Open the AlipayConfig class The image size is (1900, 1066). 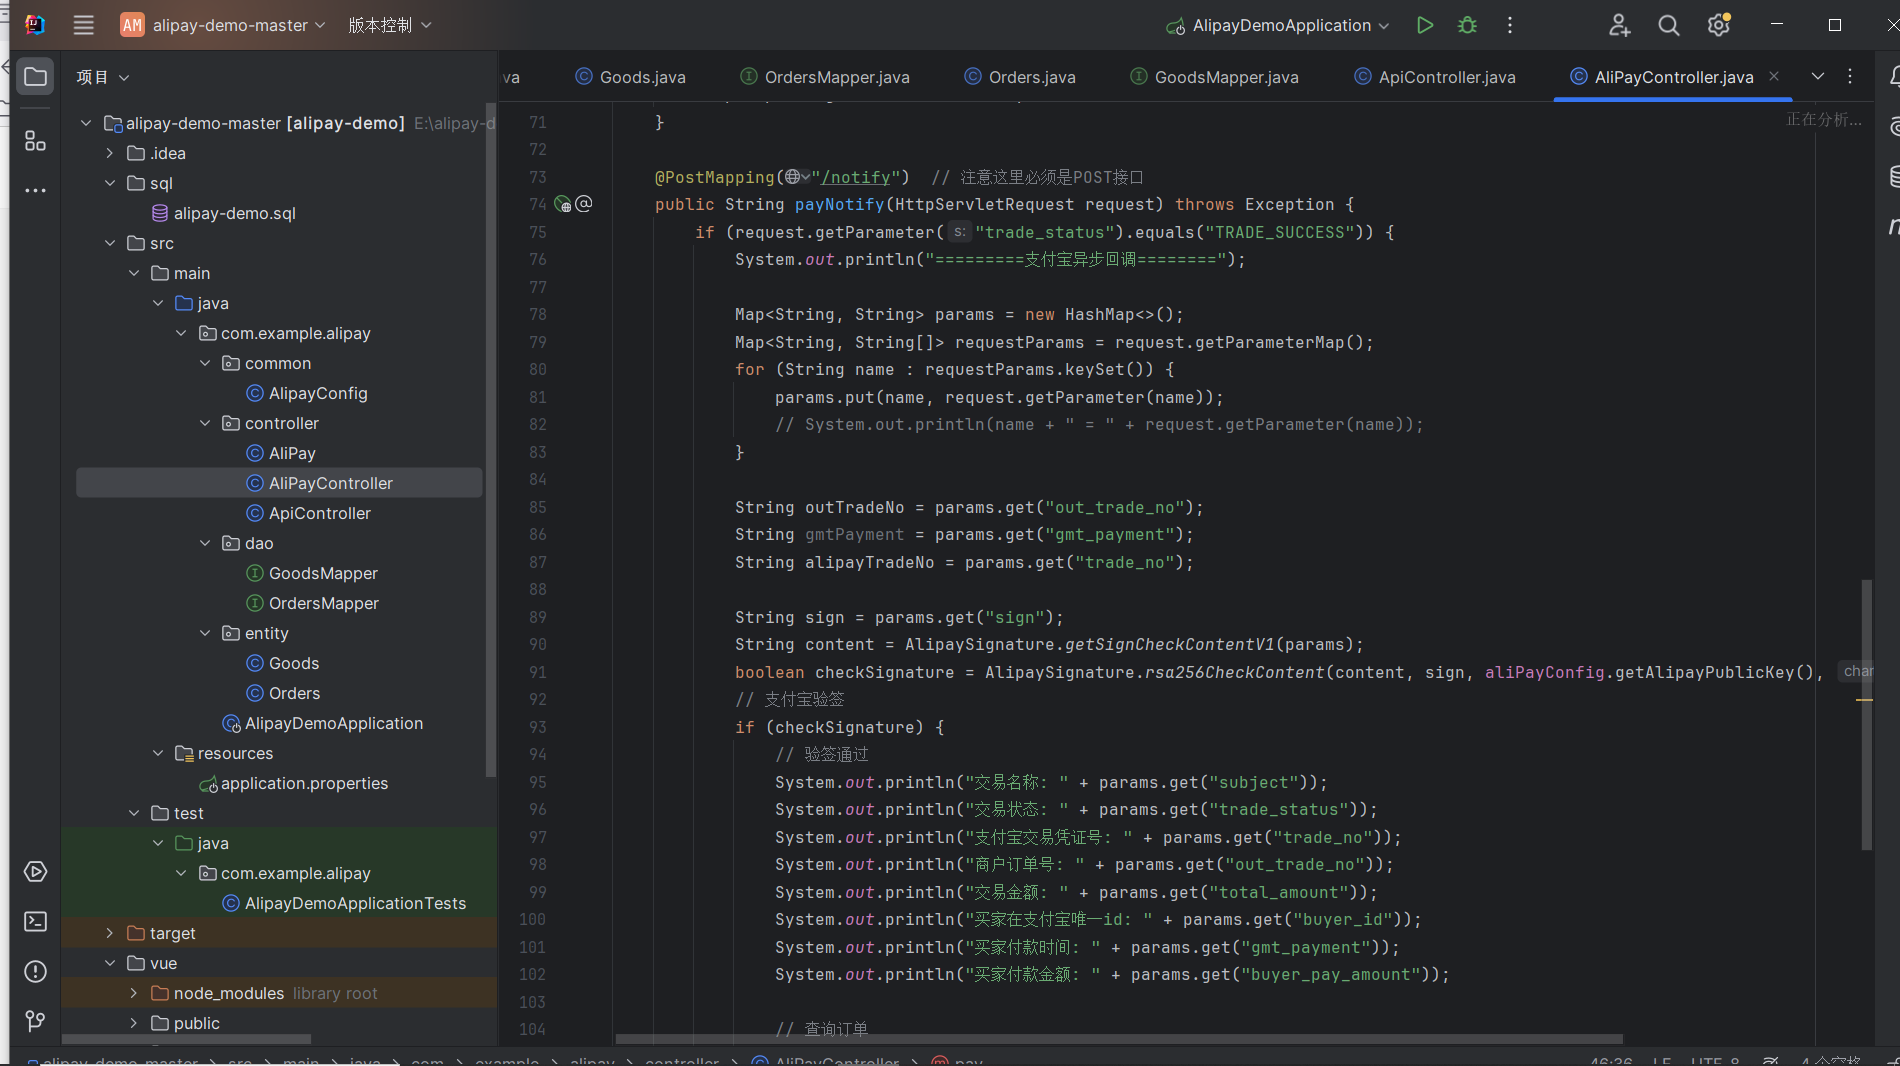pos(307,393)
